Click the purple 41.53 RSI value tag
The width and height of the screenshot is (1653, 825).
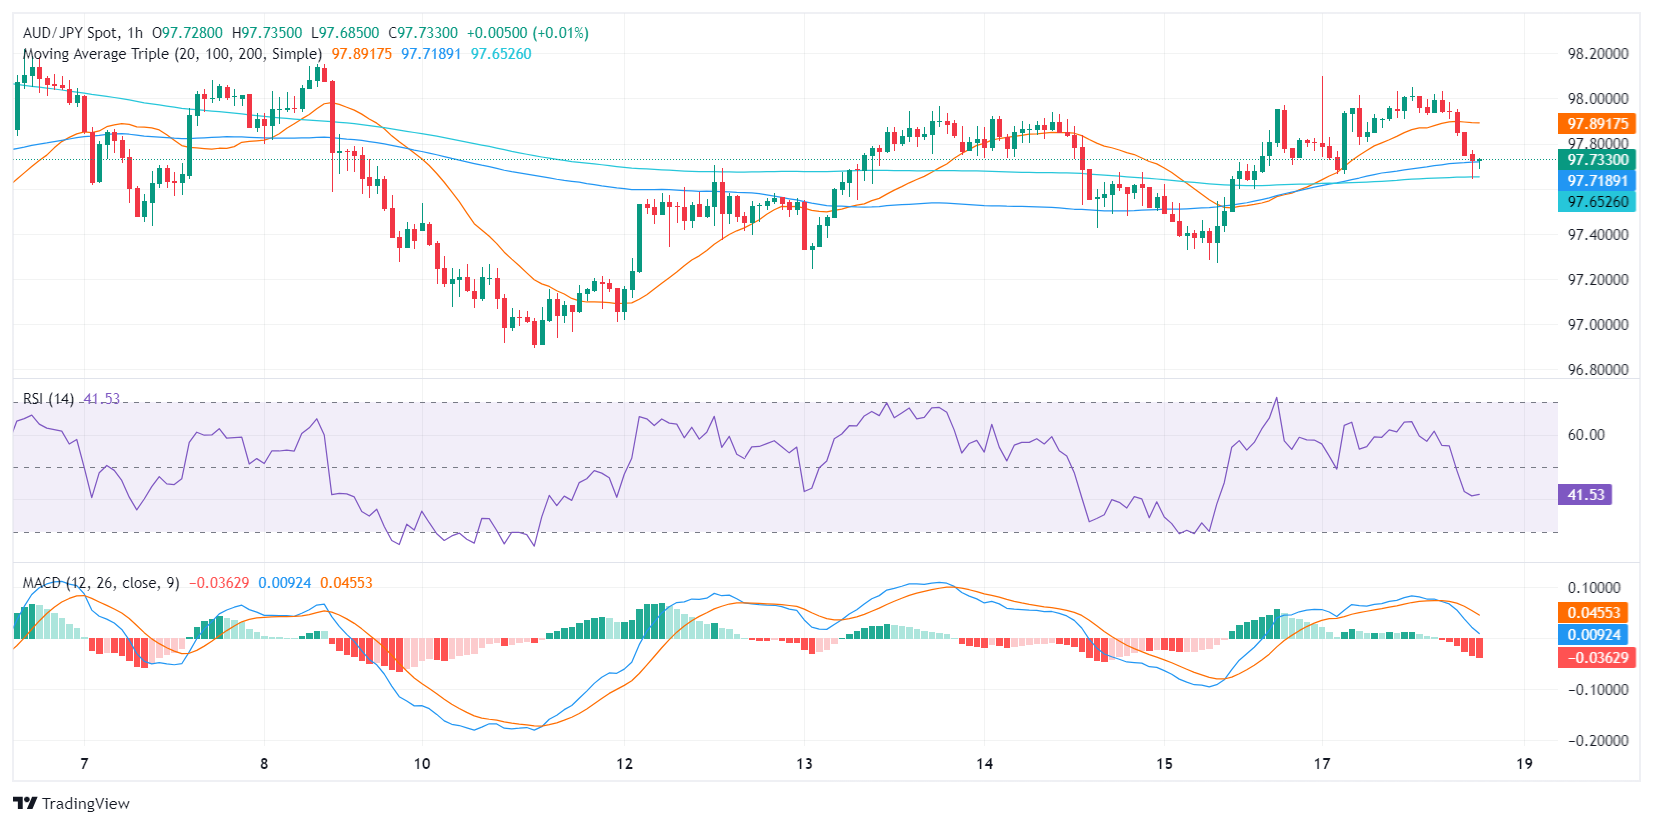tap(1585, 495)
